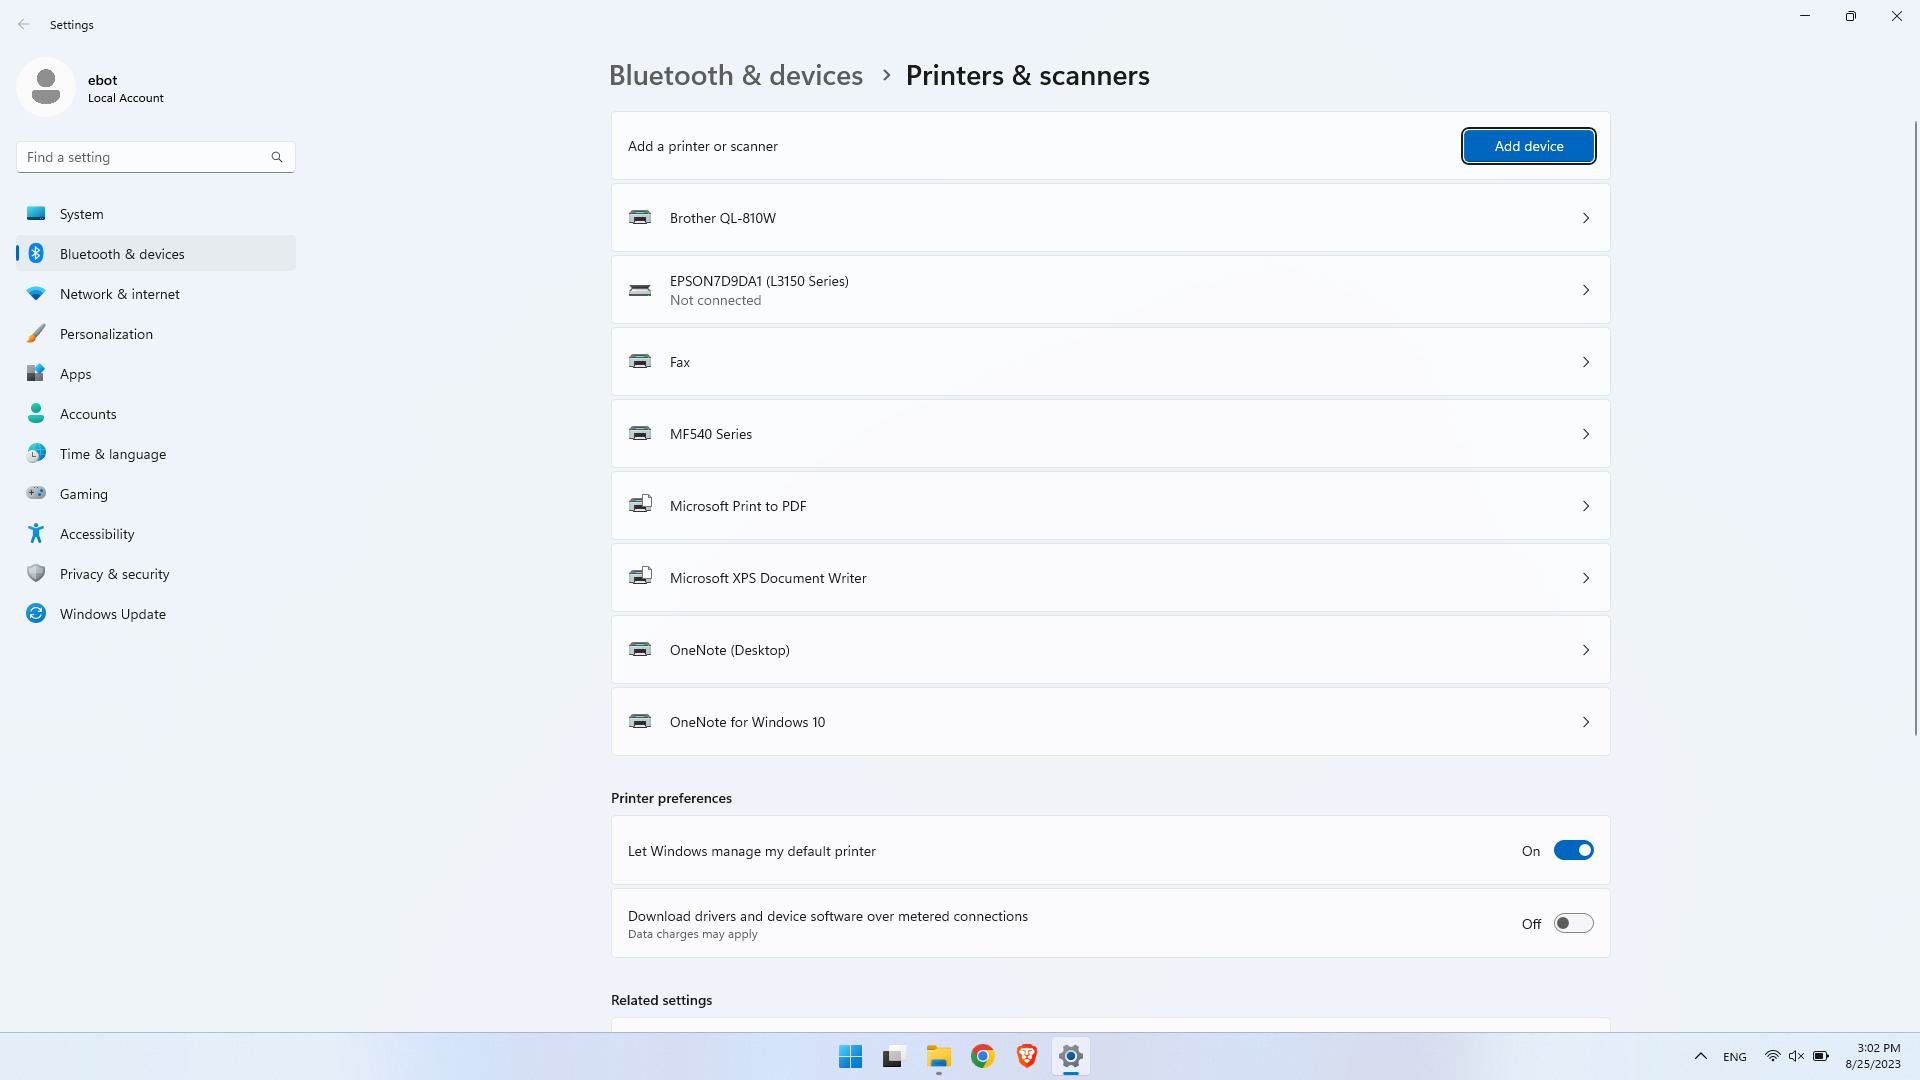Click the "Not connected" status under EPSON7D9DA1

(x=715, y=300)
